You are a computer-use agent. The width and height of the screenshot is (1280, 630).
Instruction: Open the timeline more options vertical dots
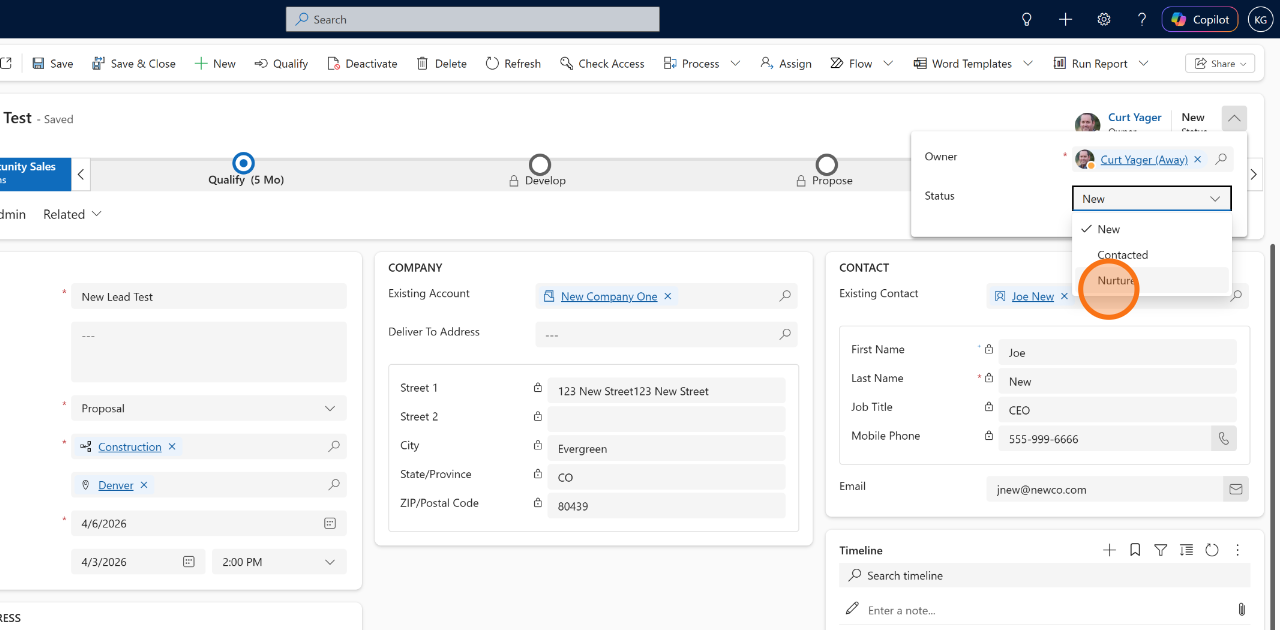click(x=1238, y=550)
